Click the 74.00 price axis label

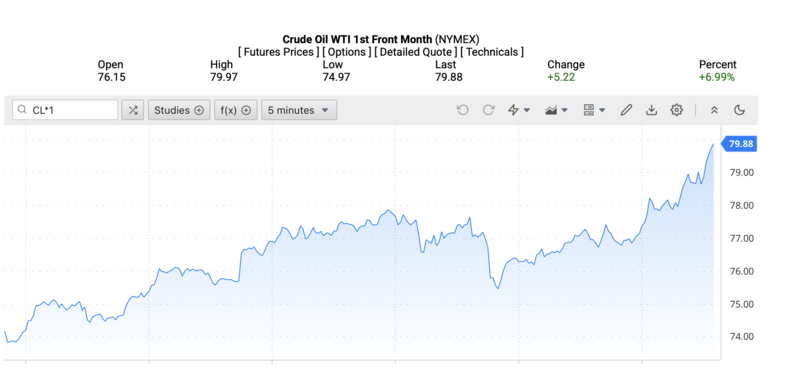tap(741, 337)
